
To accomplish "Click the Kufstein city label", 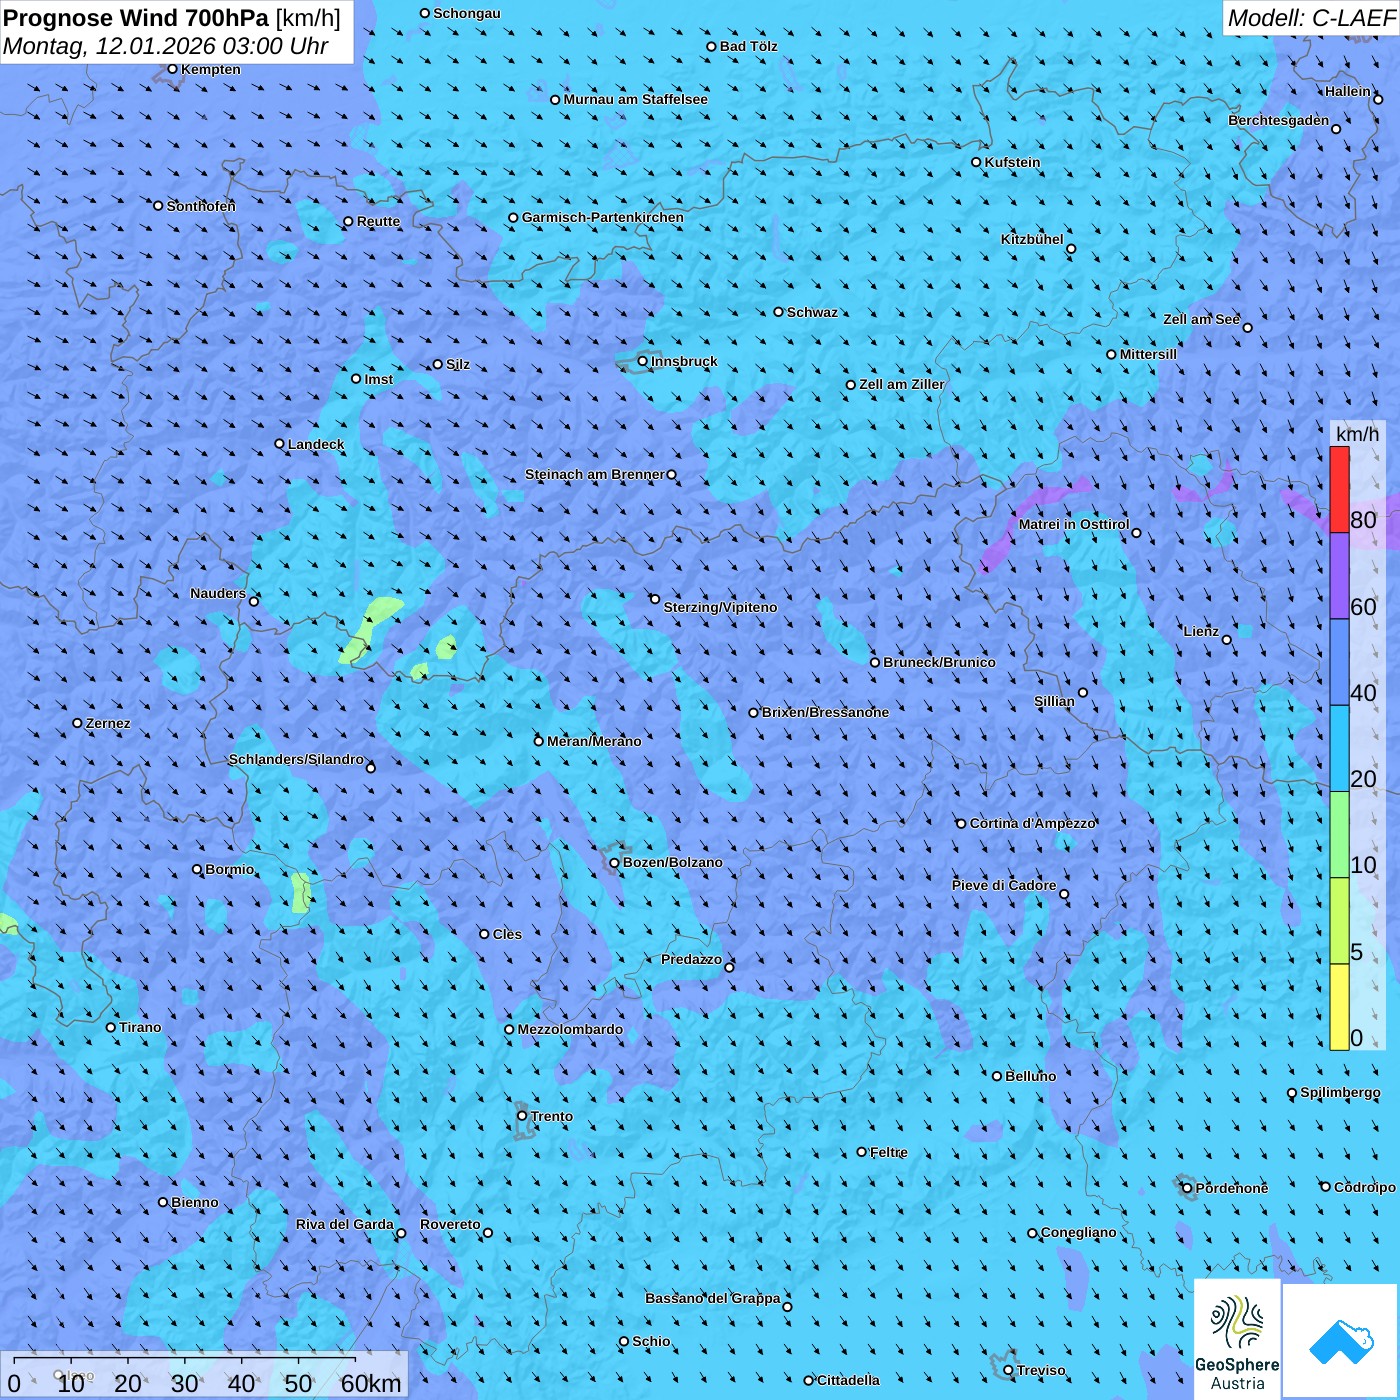I will point(1012,162).
